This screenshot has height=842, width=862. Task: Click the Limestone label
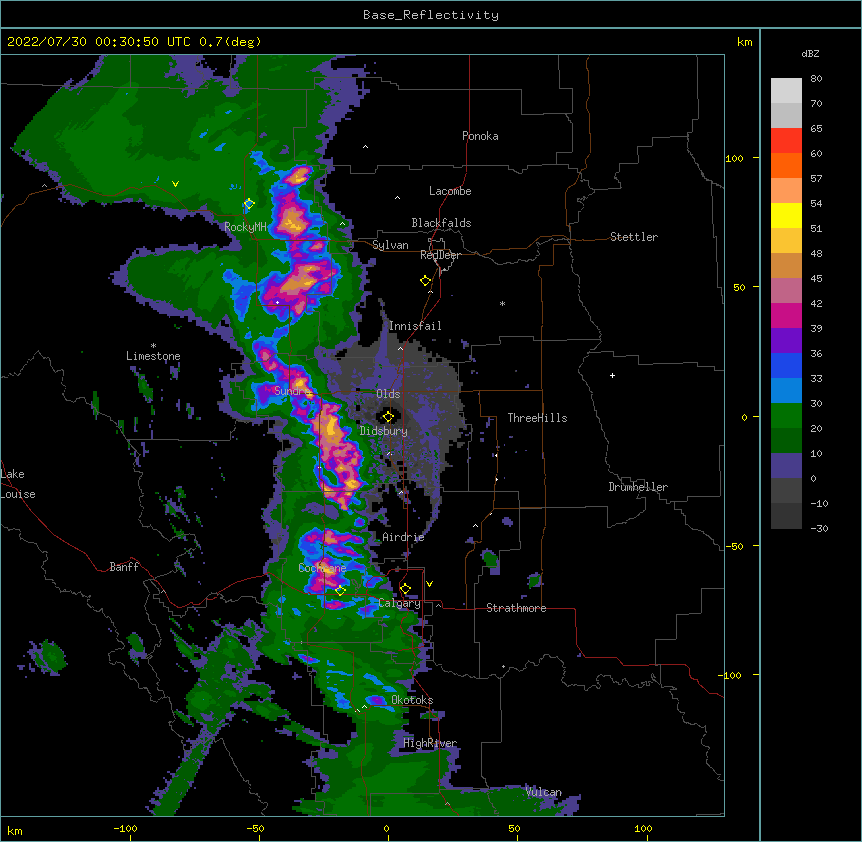(153, 356)
